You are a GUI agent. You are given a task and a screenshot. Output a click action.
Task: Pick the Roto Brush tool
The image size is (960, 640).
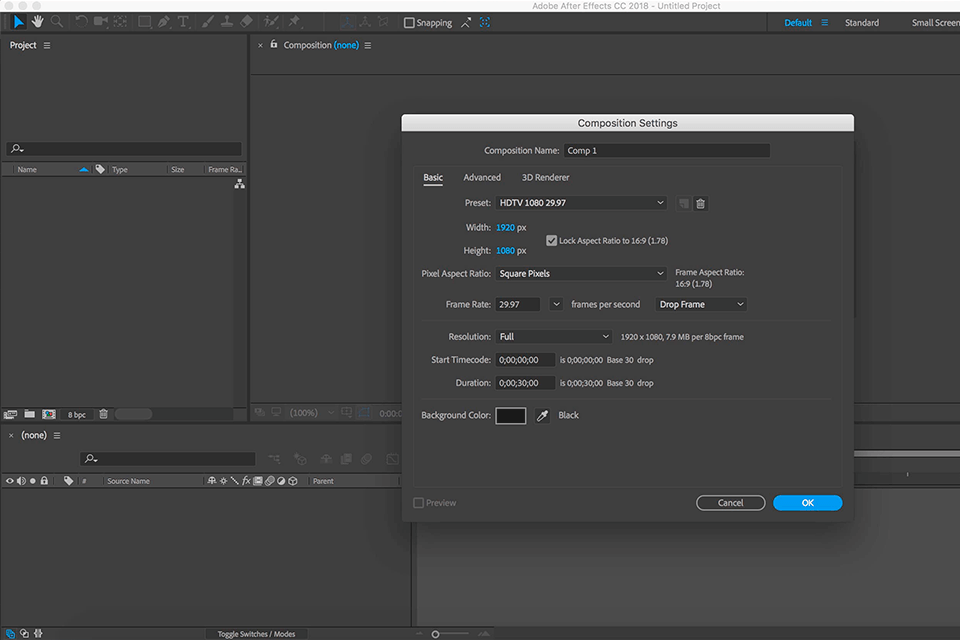[270, 22]
